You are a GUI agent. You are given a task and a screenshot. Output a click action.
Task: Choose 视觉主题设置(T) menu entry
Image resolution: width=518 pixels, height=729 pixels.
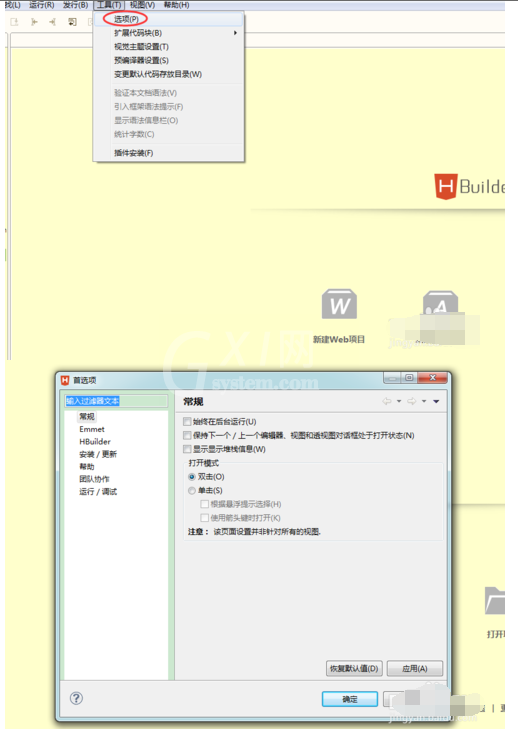[168, 46]
